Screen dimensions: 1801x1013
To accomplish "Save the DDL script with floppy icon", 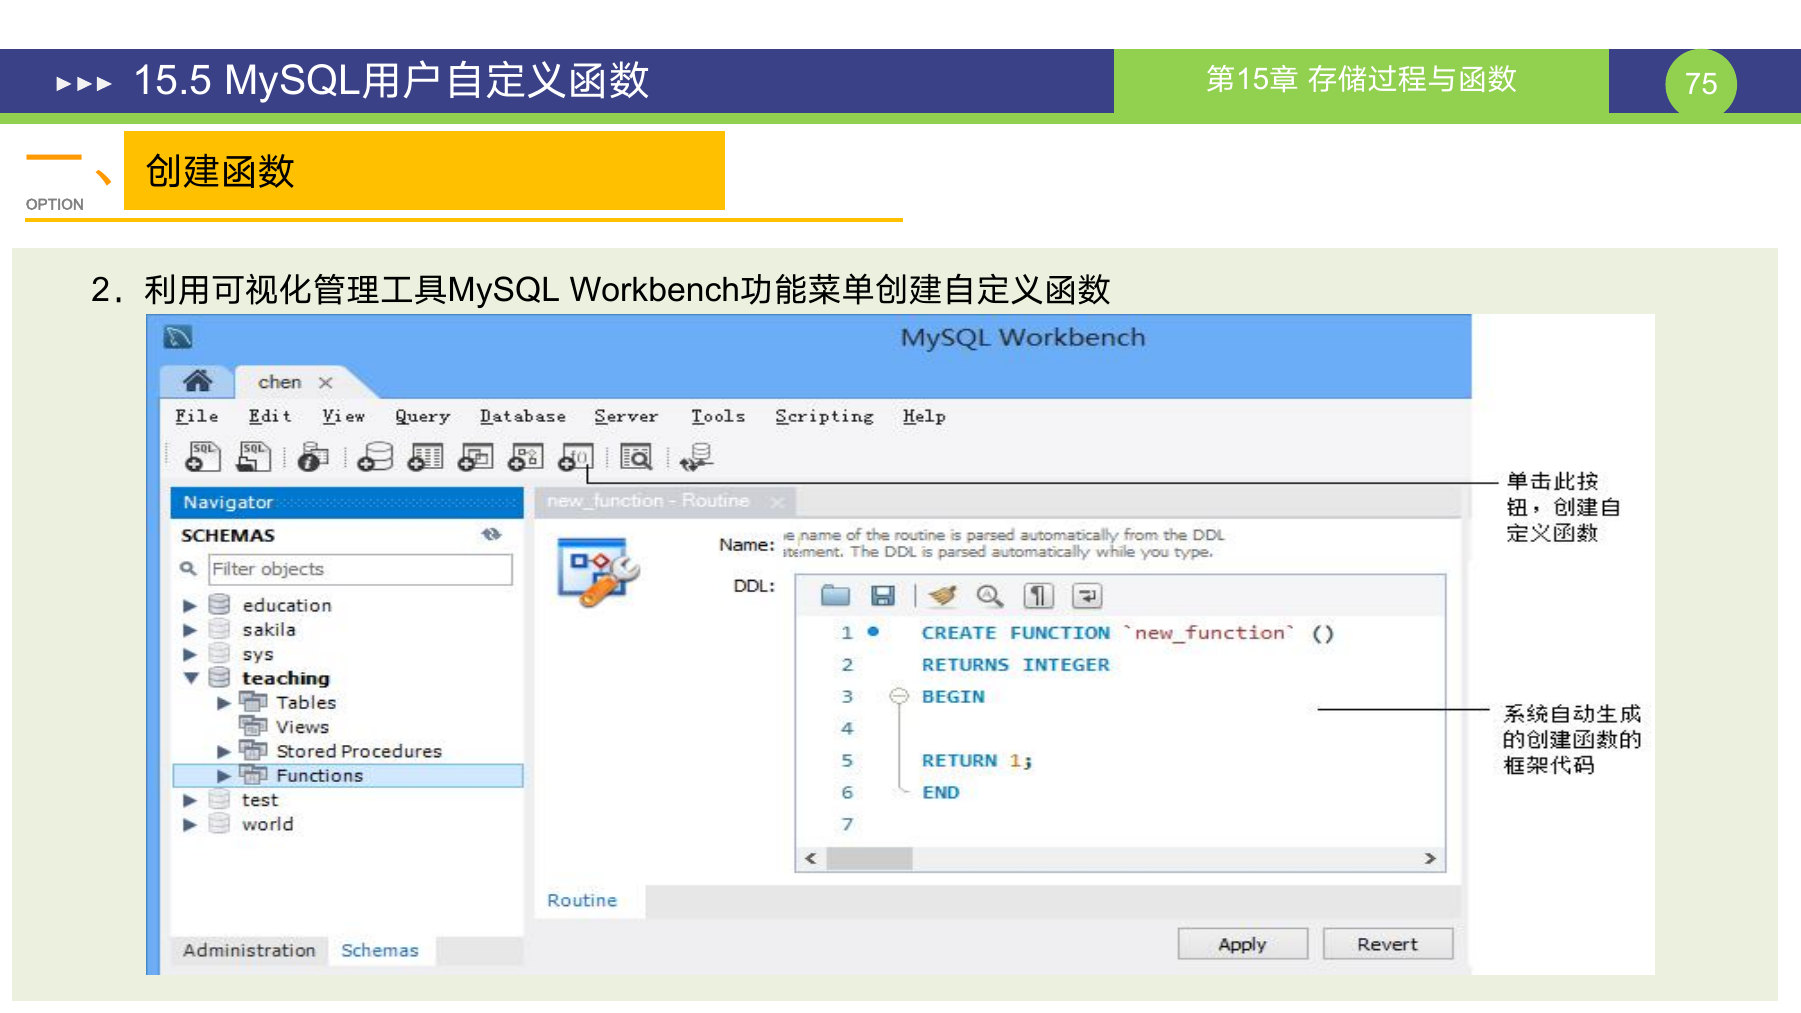I will (882, 596).
